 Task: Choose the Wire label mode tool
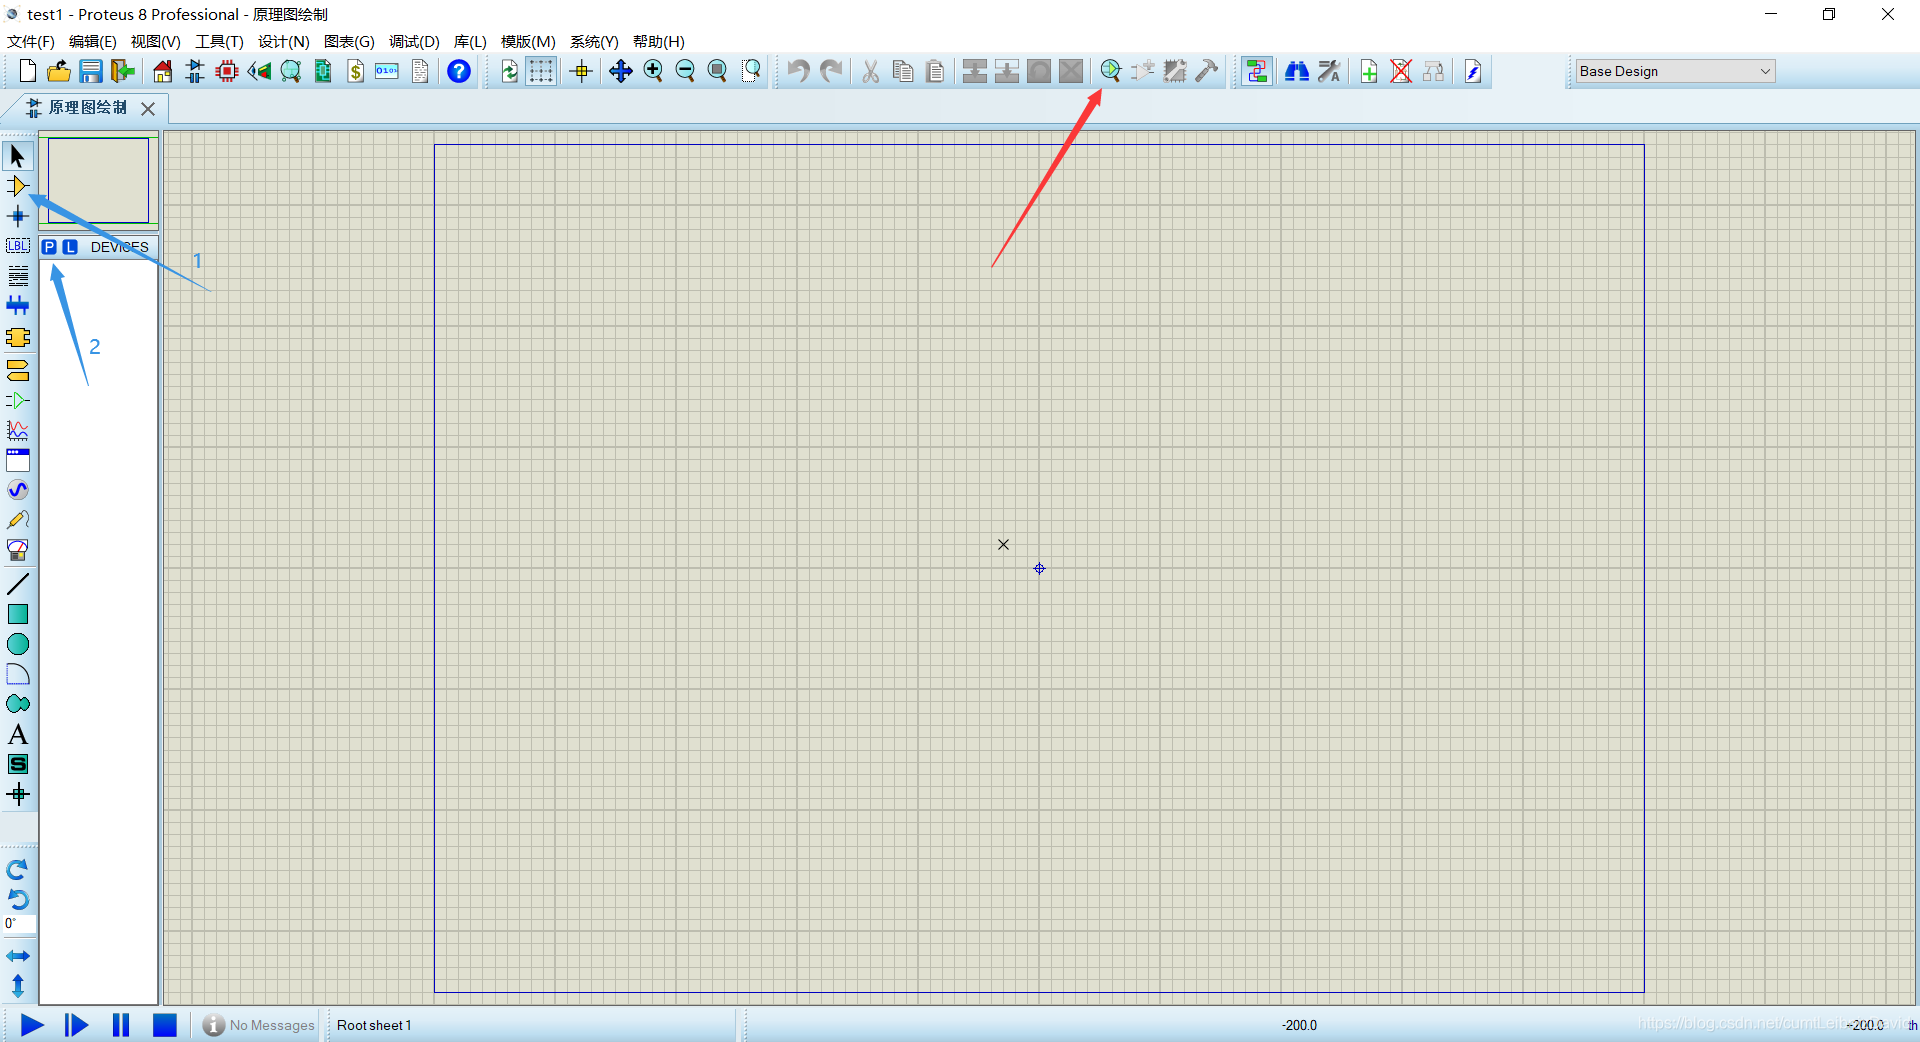coord(18,246)
